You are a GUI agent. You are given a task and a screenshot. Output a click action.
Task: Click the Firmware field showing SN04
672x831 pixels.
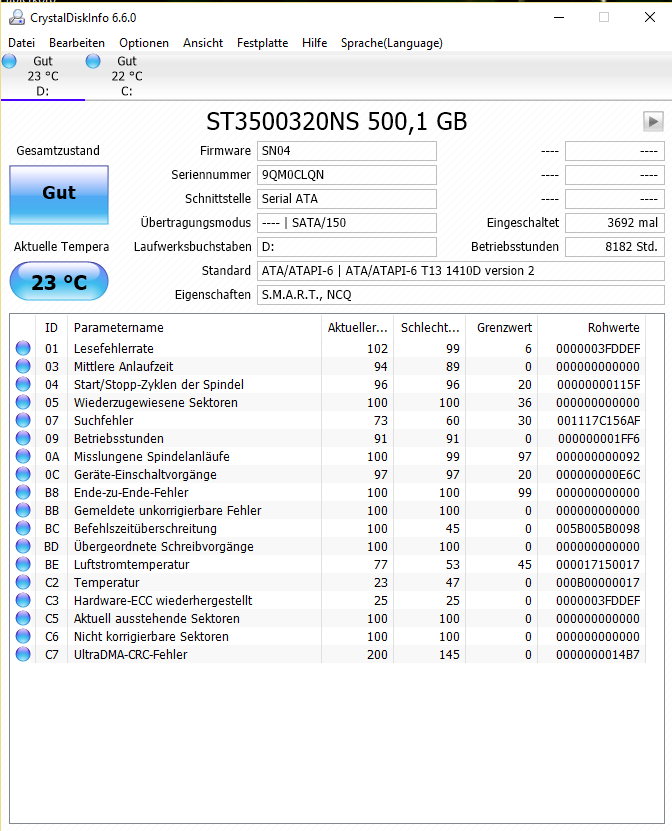click(347, 151)
